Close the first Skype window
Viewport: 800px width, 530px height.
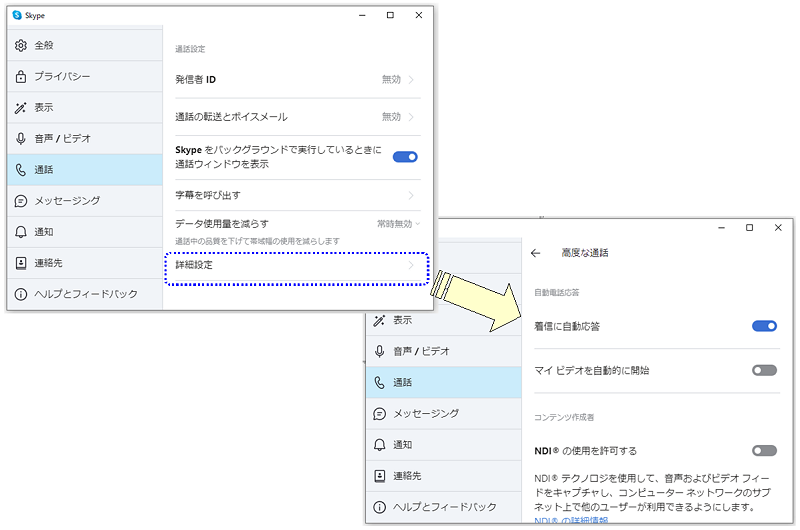tap(419, 15)
